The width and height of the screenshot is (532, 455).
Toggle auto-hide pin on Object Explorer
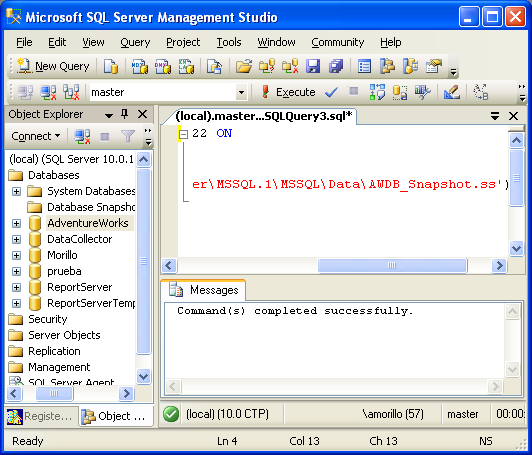[125, 114]
